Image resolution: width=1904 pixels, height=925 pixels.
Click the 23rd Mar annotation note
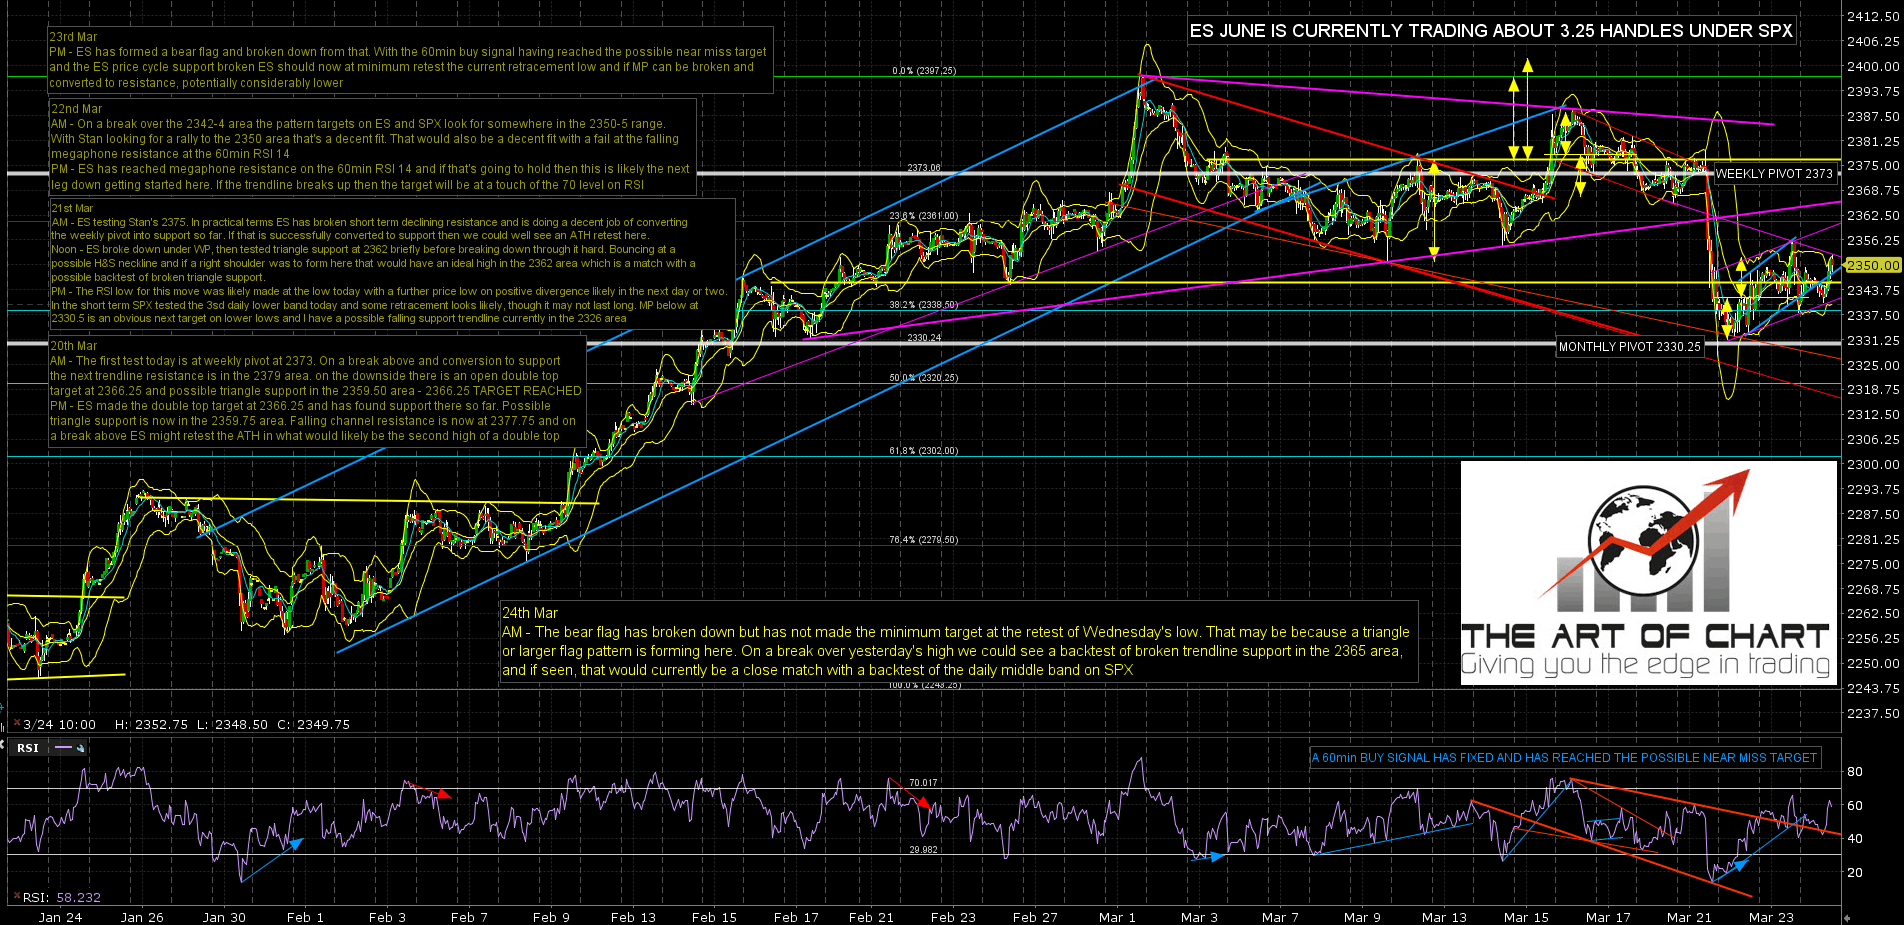coord(410,60)
